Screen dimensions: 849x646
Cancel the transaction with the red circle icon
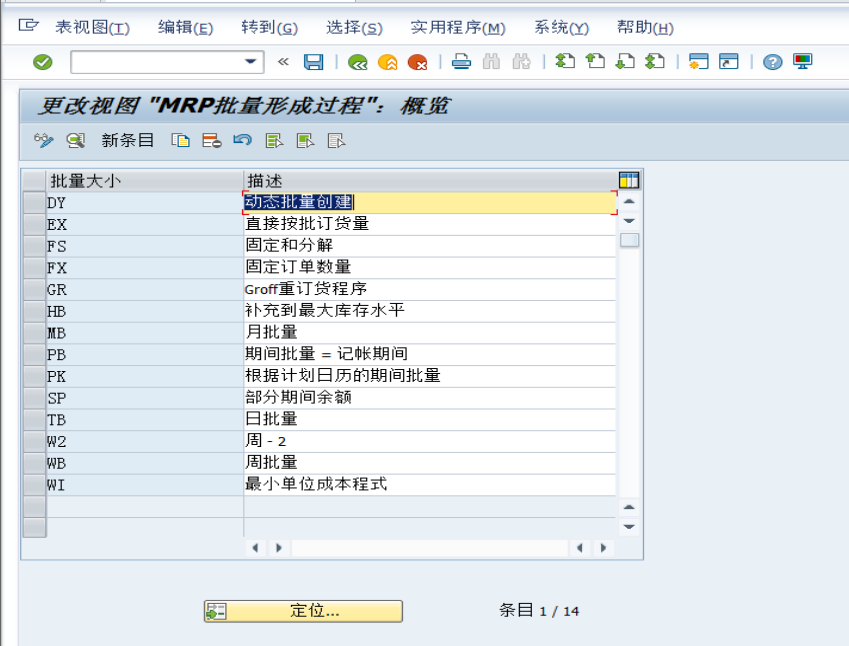click(x=418, y=62)
